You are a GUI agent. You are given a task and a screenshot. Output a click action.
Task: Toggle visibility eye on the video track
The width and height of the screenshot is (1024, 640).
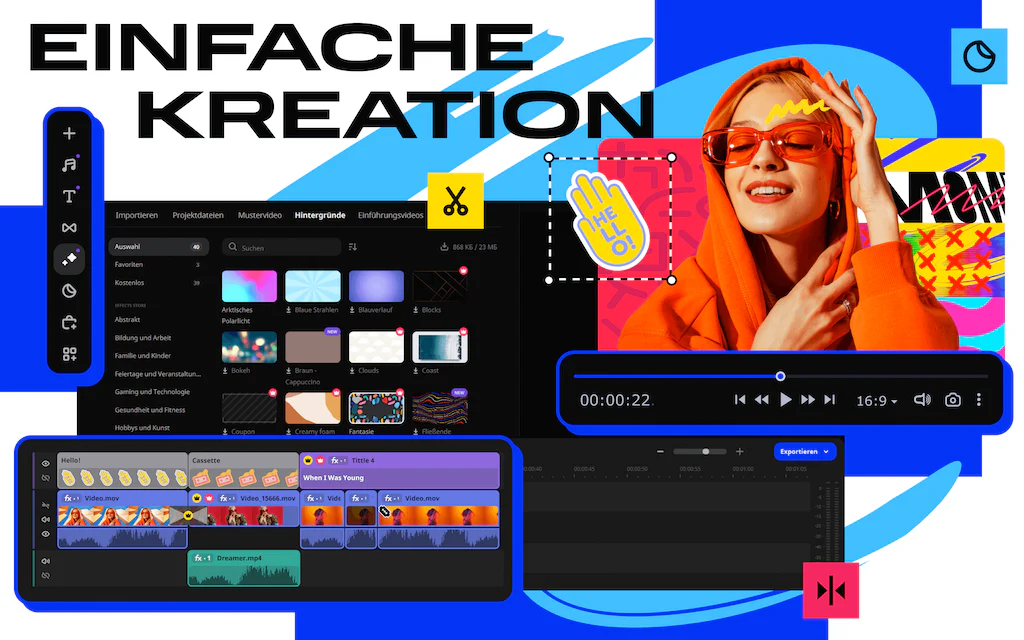coord(46,534)
